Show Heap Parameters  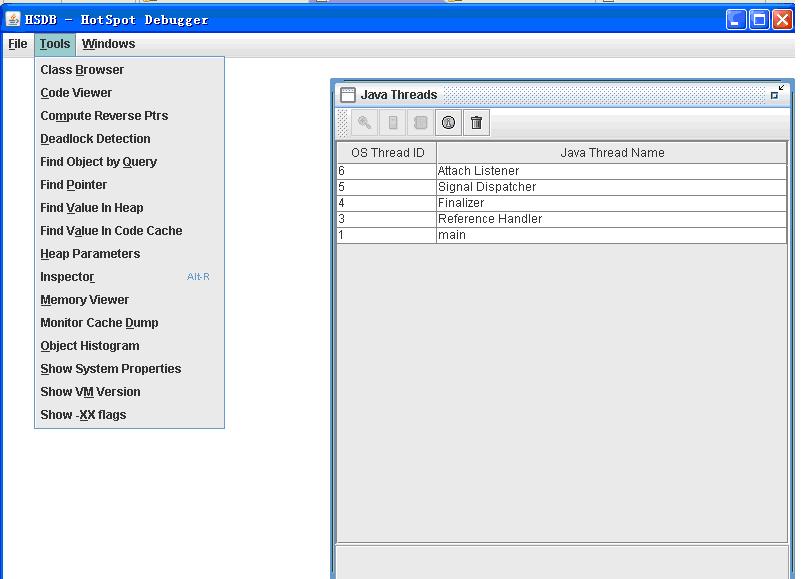click(129, 254)
